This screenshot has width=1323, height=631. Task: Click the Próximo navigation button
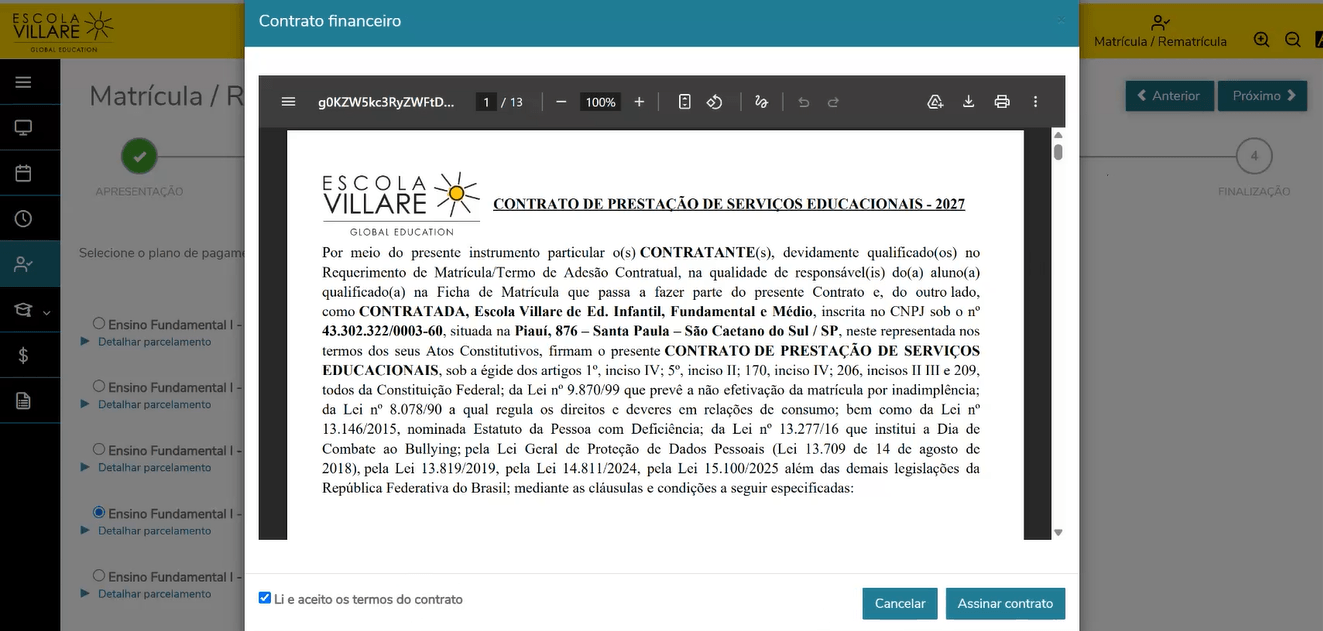pos(1262,96)
